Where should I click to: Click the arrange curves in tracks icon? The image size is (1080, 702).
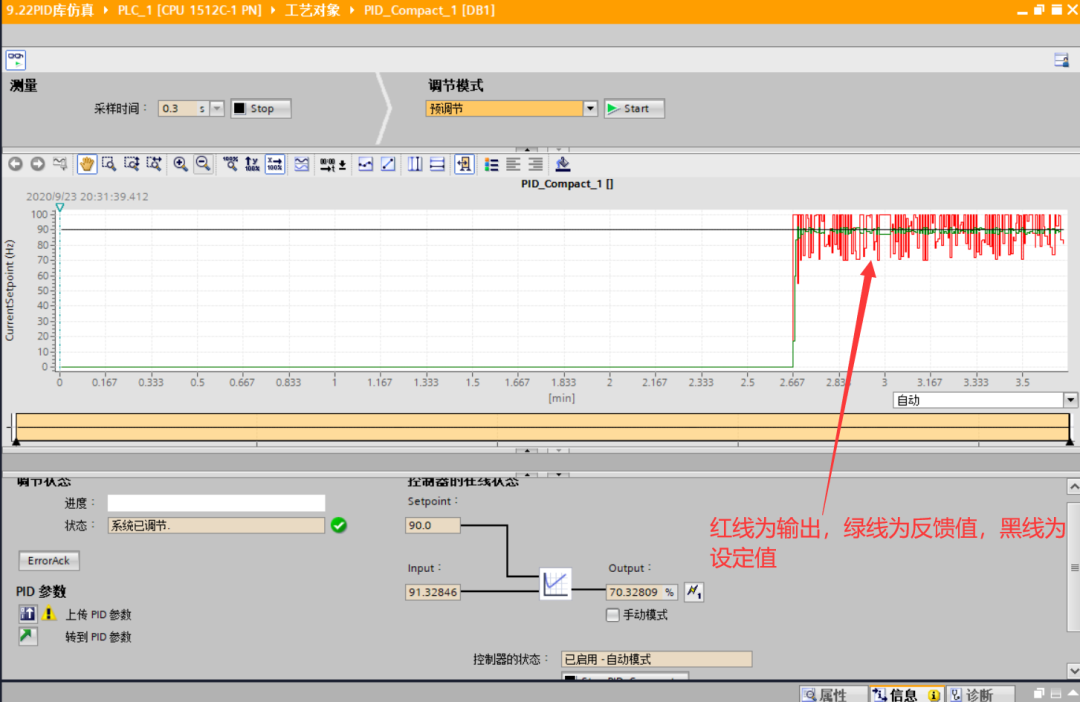302,164
